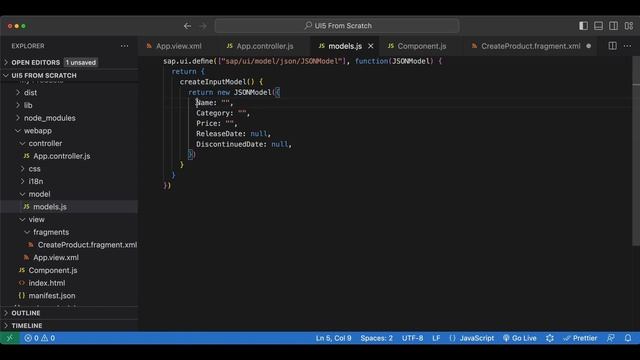Expand the css folder
This screenshot has height=360, width=640.
pos(34,169)
